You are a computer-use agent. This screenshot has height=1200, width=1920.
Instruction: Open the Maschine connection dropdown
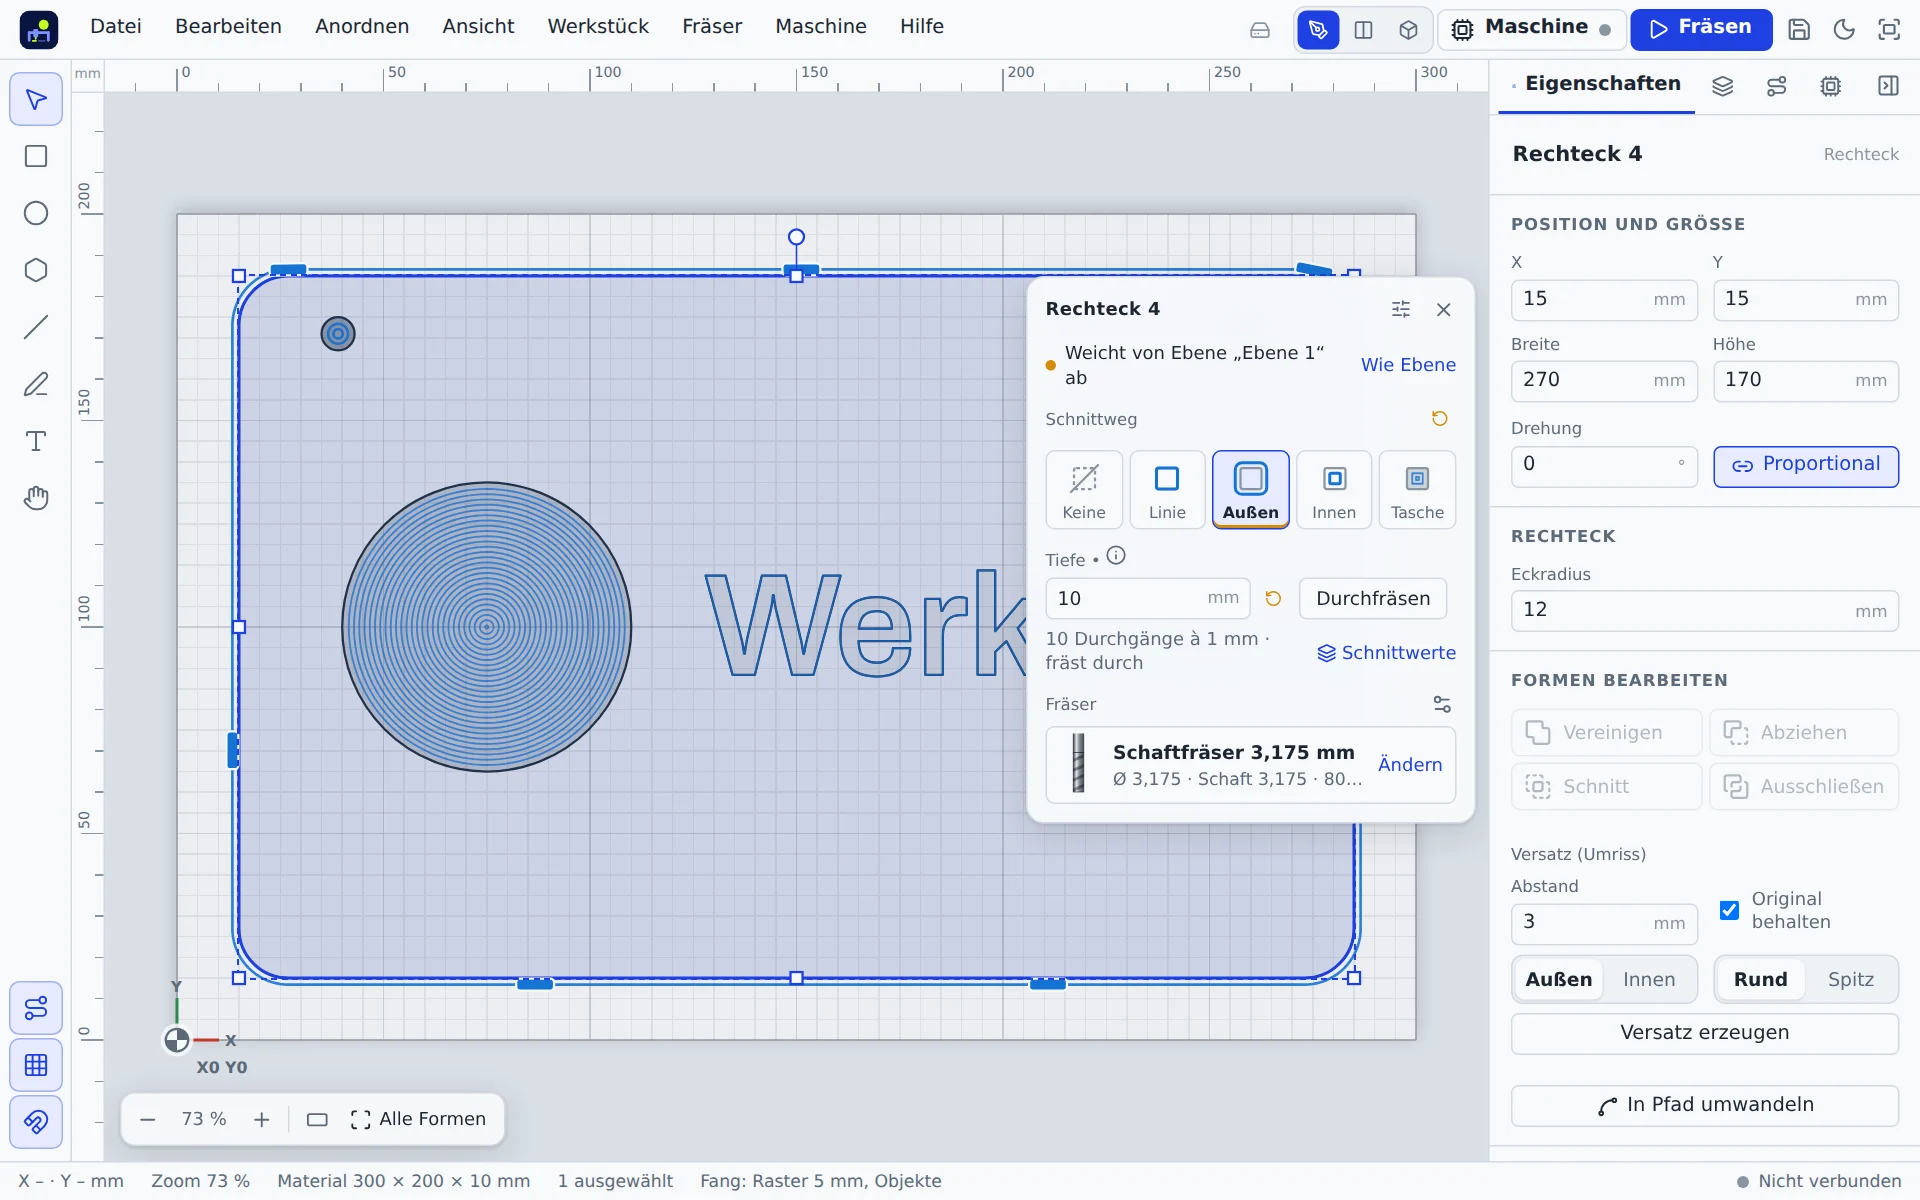point(1530,29)
